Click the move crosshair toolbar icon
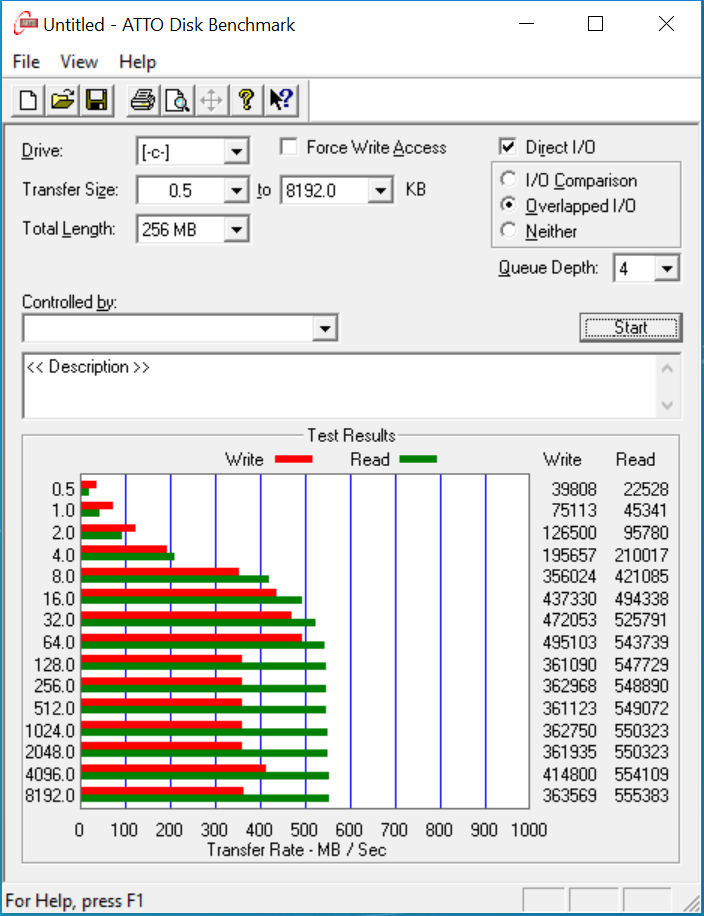This screenshot has width=704, height=916. (x=211, y=100)
